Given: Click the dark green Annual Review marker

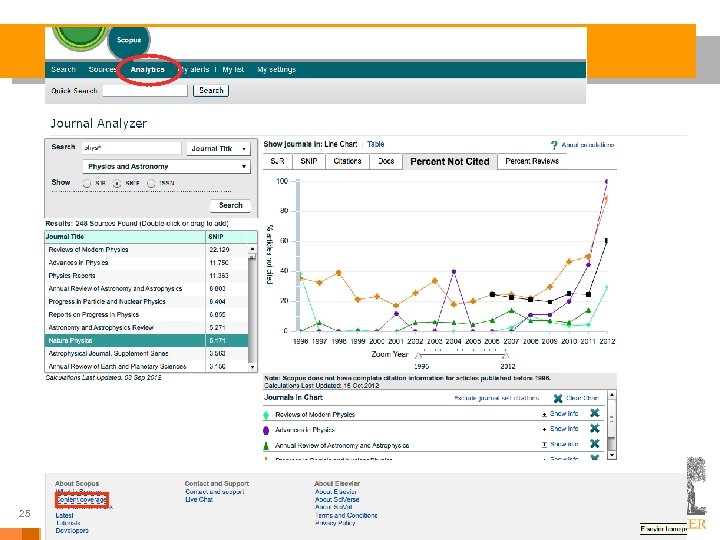Looking at the screenshot, I should click(x=265, y=445).
